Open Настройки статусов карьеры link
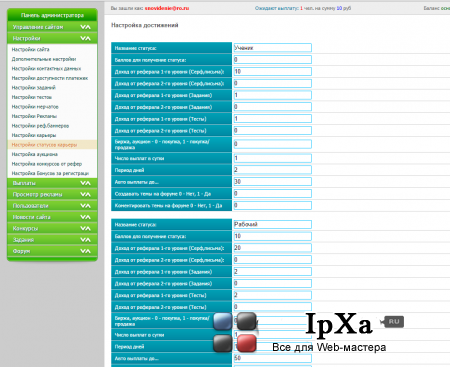This screenshot has height=367, width=450. (44, 145)
